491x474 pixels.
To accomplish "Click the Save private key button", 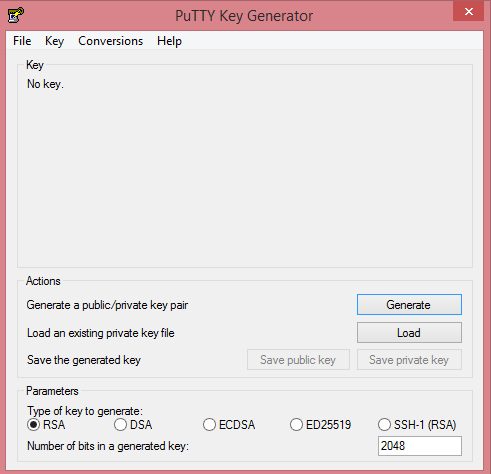I will click(409, 360).
